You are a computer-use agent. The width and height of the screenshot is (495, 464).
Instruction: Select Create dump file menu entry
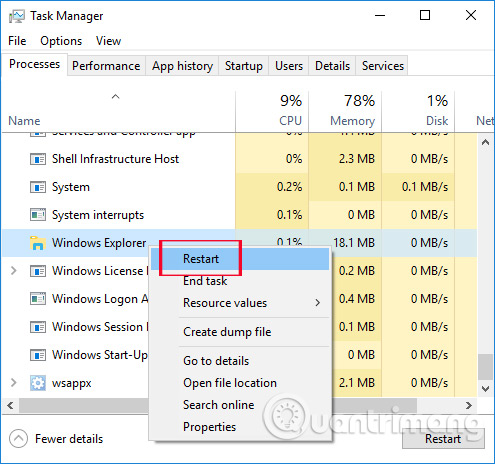240,332
